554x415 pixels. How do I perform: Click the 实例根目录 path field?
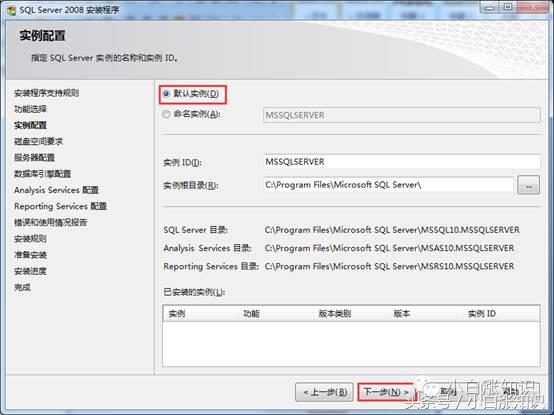(388, 185)
